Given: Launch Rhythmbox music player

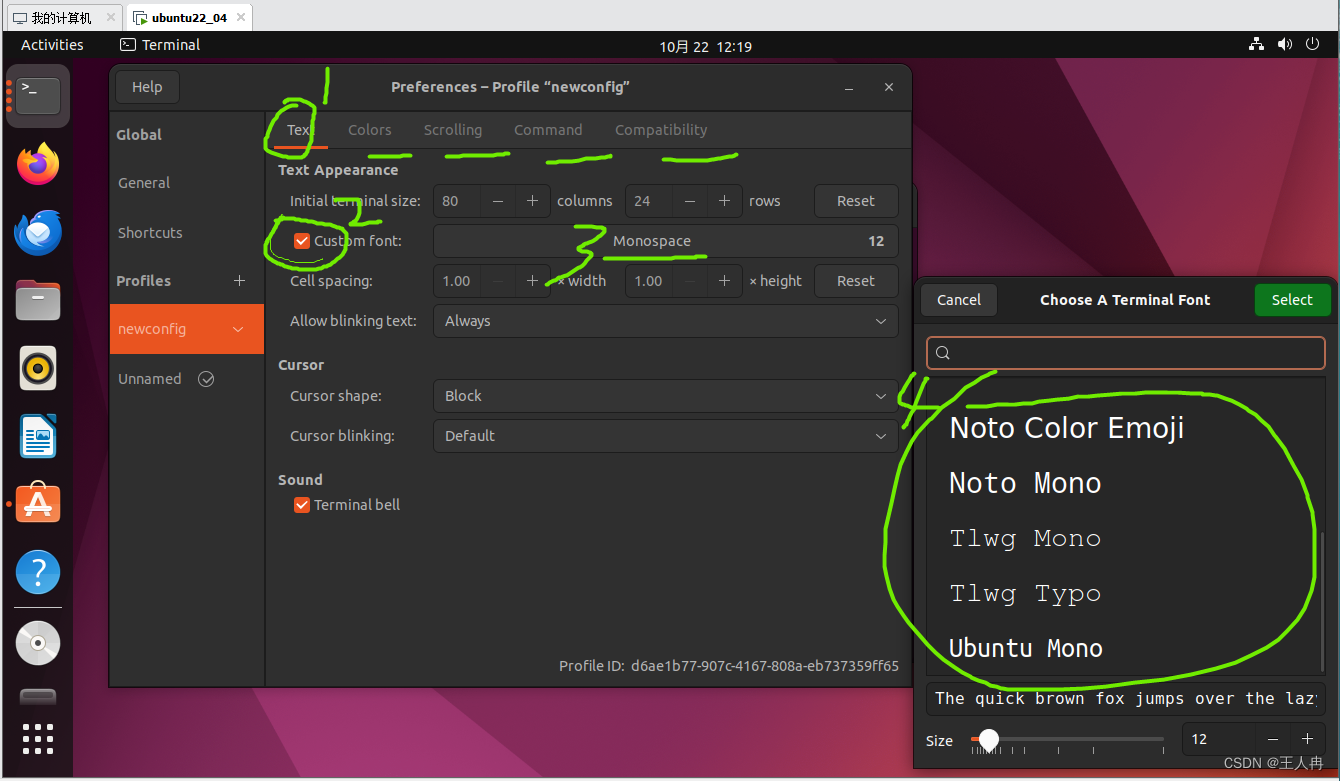Looking at the screenshot, I should click(38, 369).
